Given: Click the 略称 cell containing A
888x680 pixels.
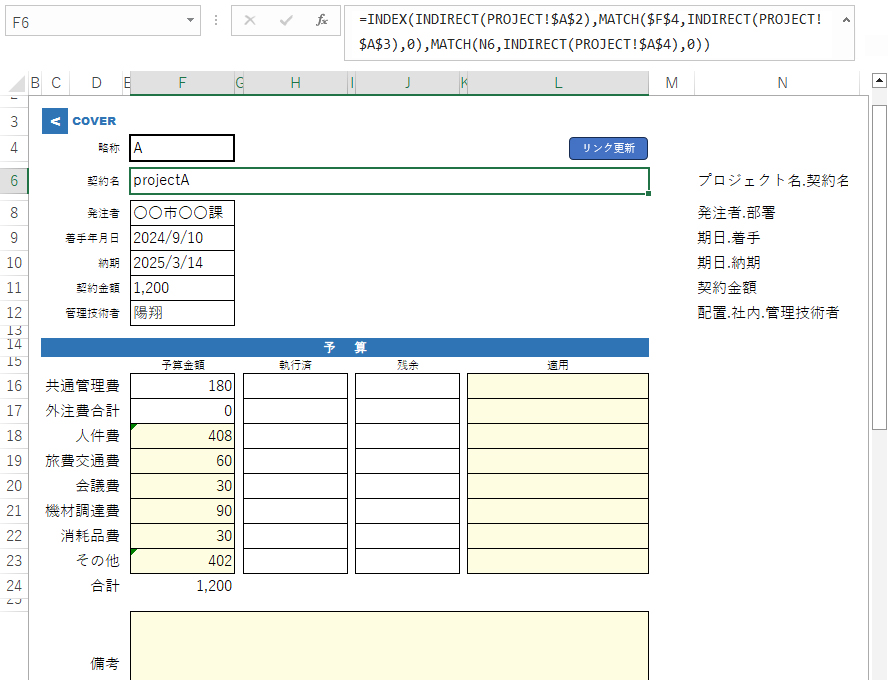Looking at the screenshot, I should coord(182,148).
